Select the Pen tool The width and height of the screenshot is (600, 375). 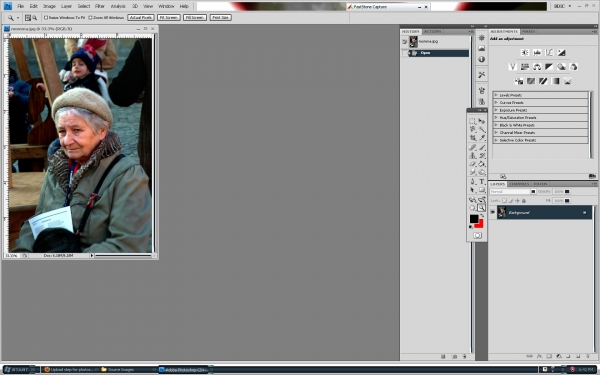coord(473,182)
